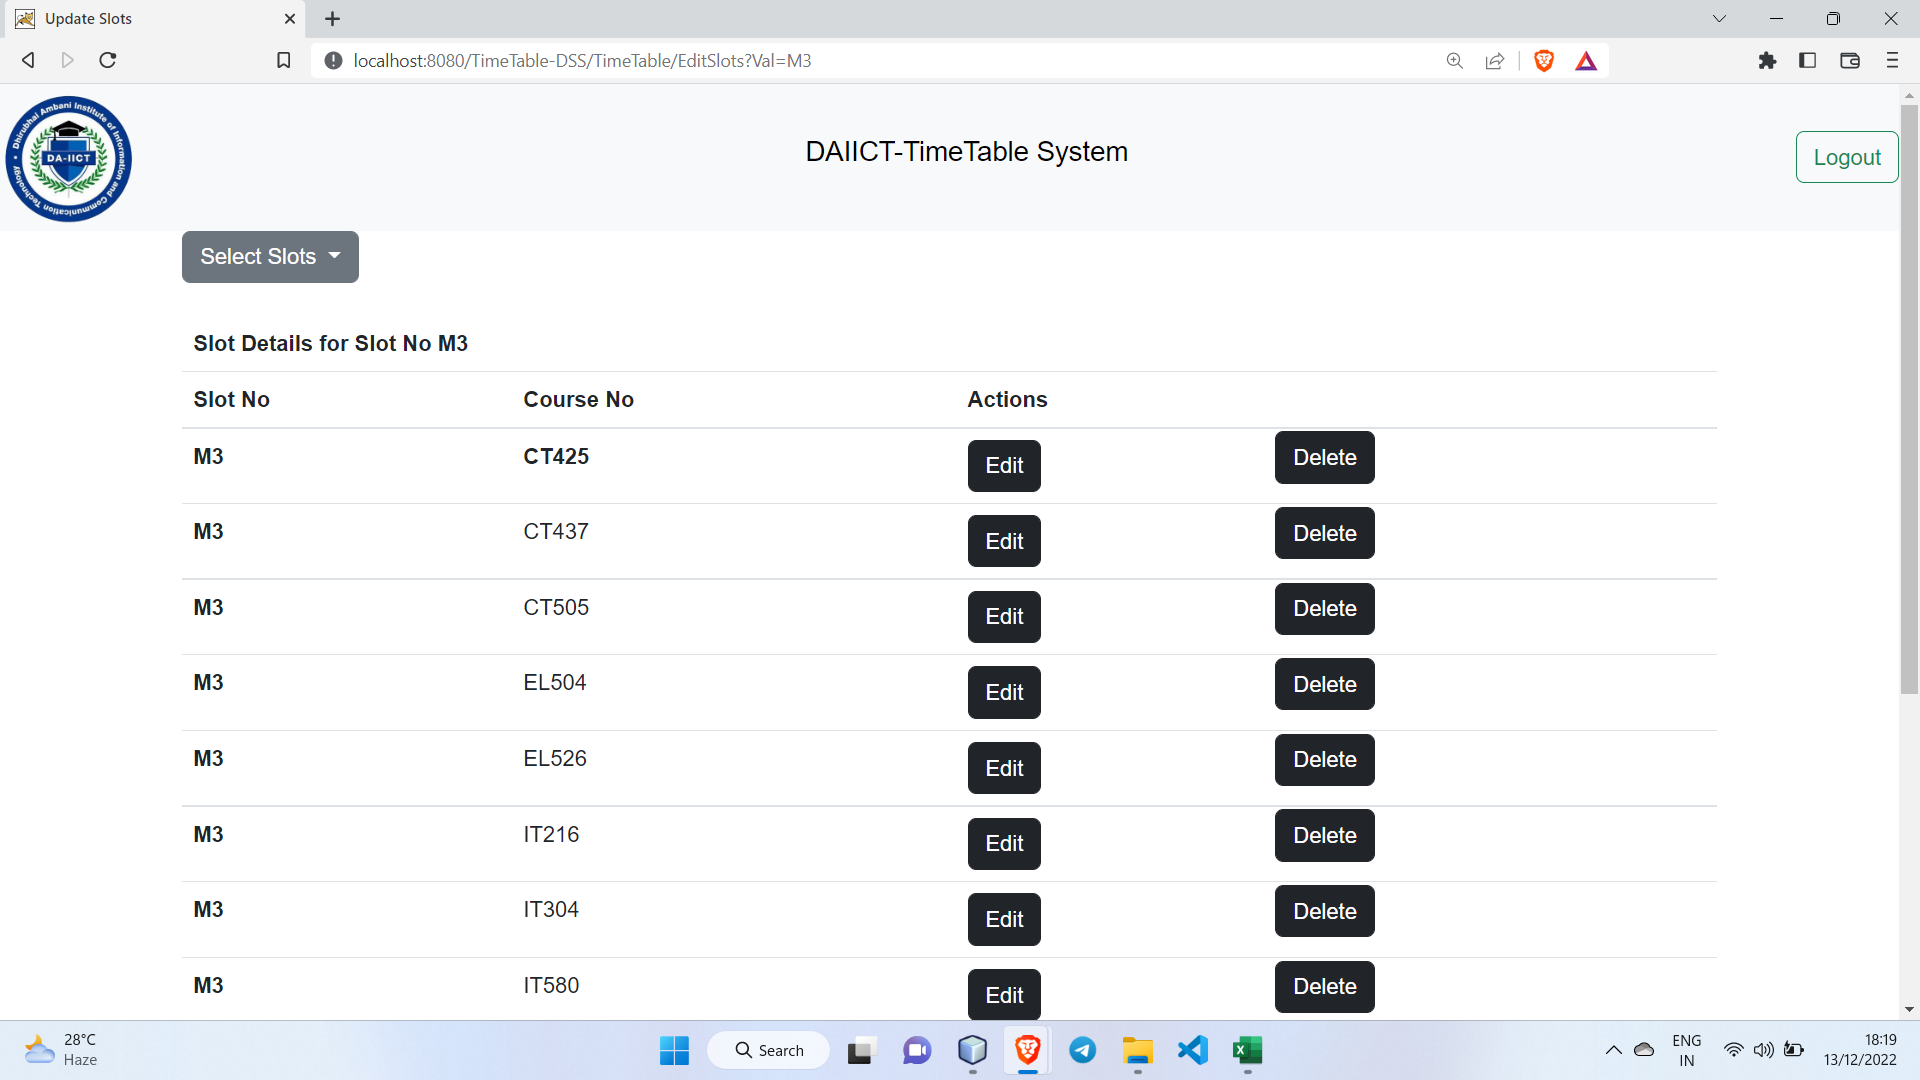
Task: Switch to the Update Slots tab
Action: pyautogui.click(x=150, y=19)
